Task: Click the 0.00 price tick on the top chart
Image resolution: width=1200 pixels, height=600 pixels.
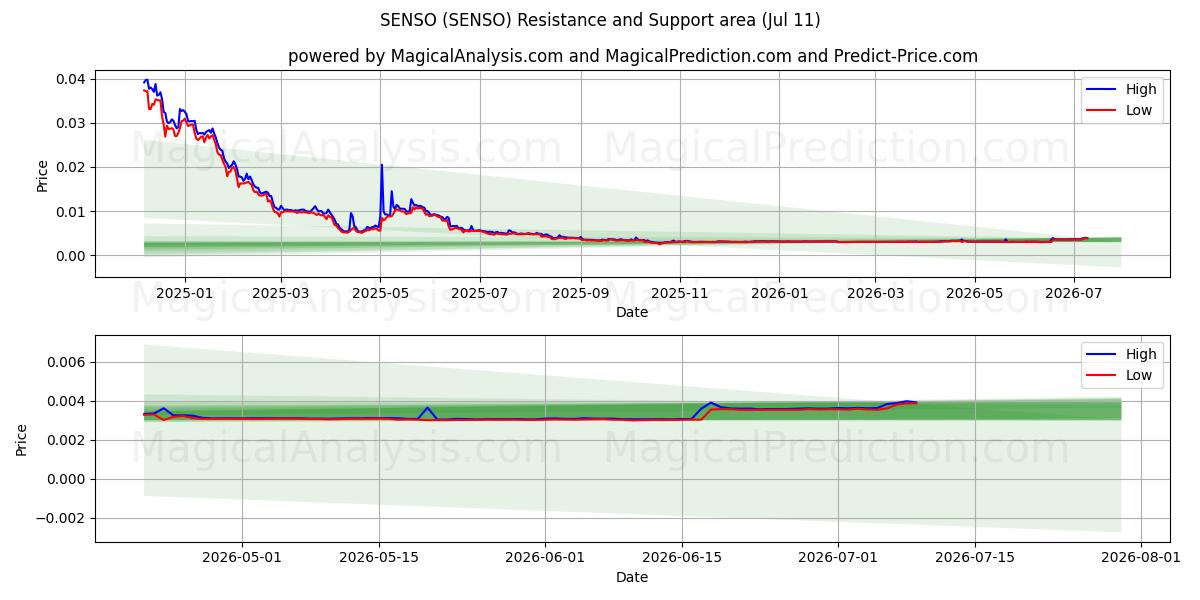Action: [x=73, y=256]
